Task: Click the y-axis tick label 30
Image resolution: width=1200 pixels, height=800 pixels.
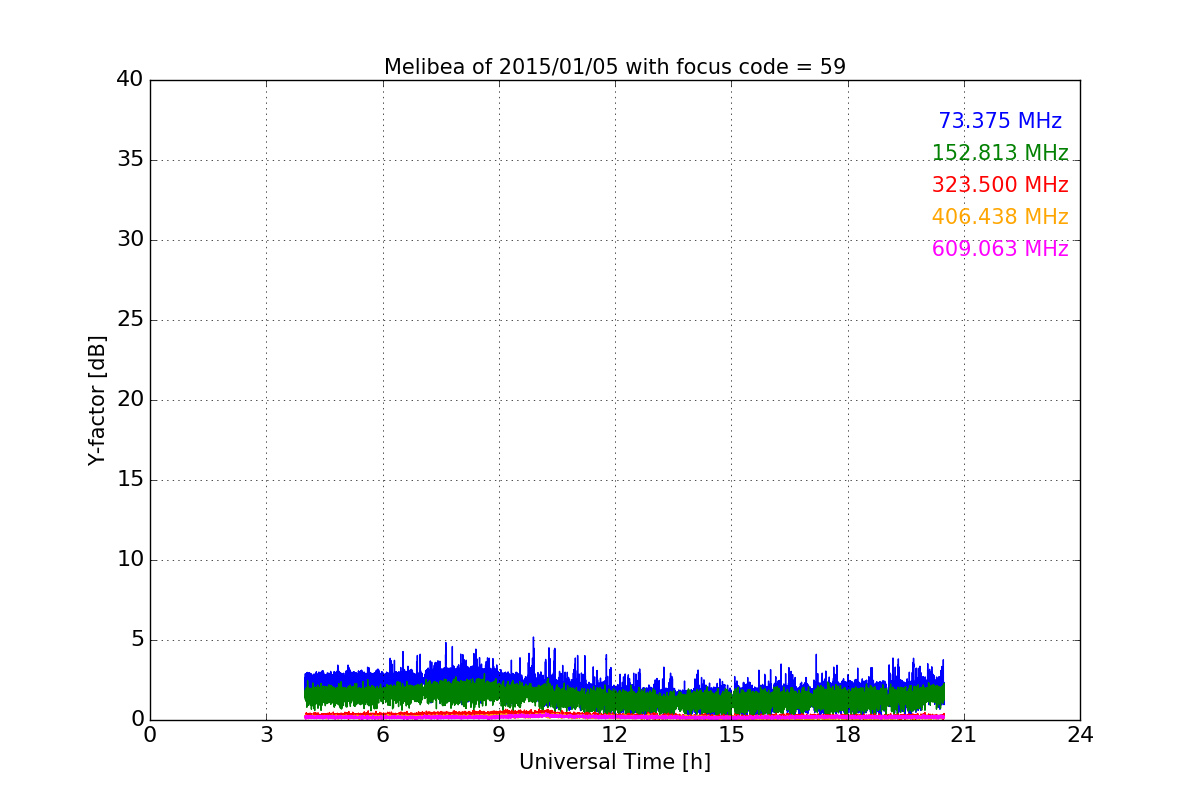Action: (130, 239)
